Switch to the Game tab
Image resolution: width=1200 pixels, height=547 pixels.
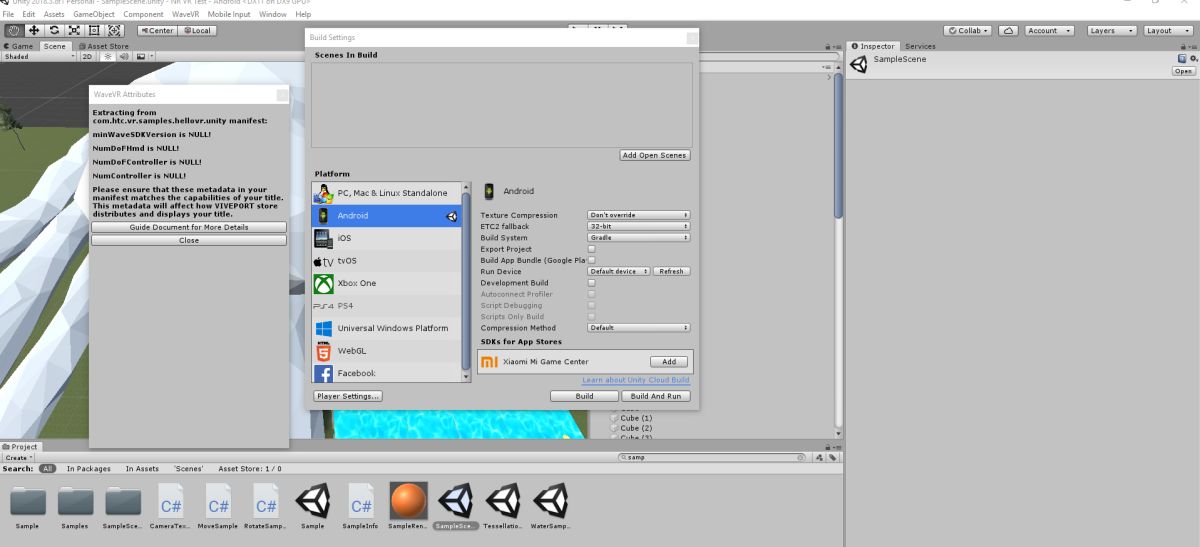pyautogui.click(x=18, y=46)
